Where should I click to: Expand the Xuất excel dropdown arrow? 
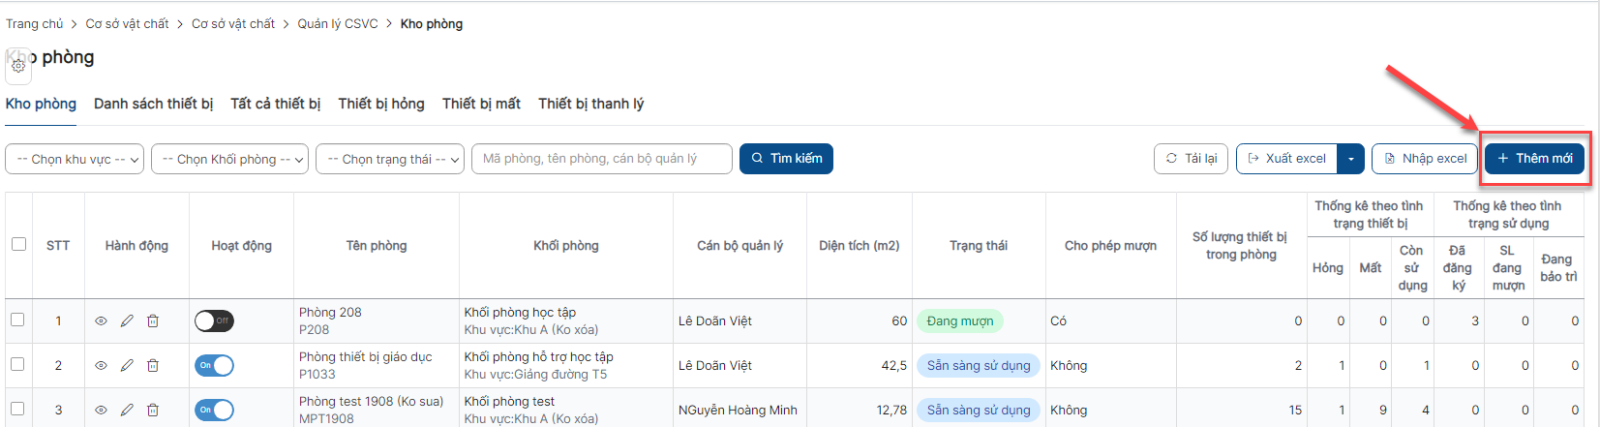1351,159
